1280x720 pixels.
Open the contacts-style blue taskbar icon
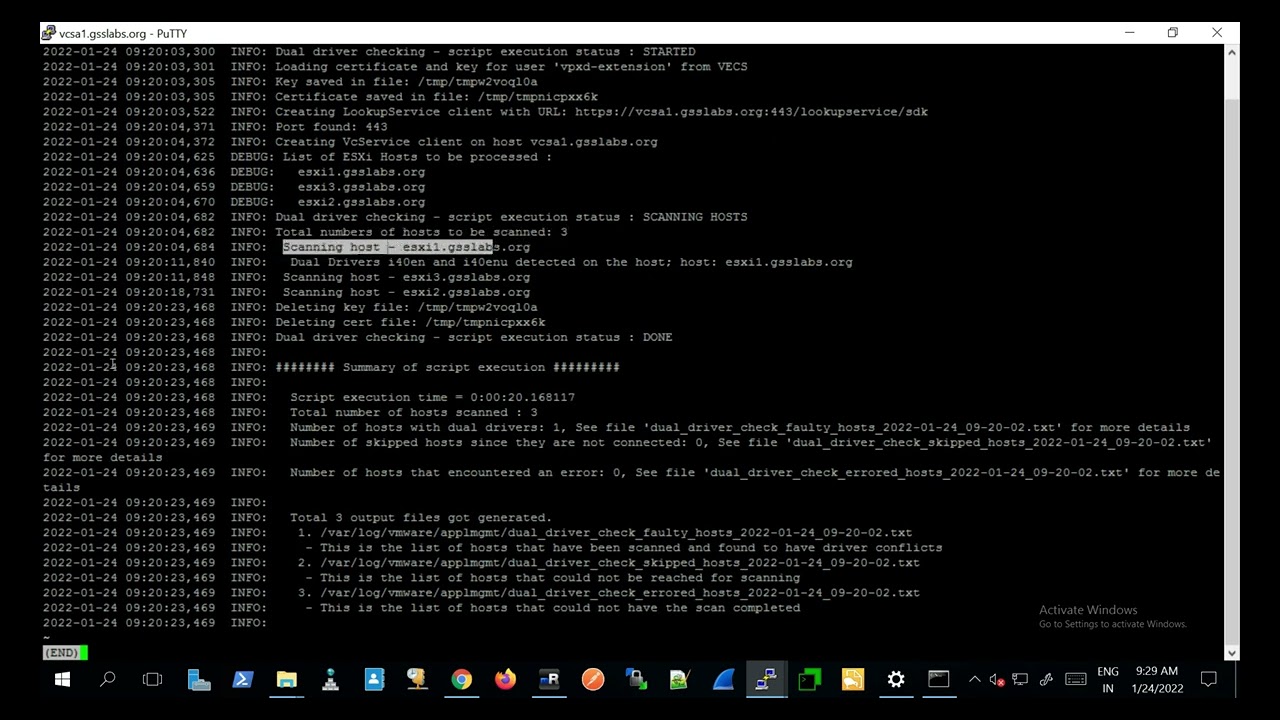click(x=374, y=680)
